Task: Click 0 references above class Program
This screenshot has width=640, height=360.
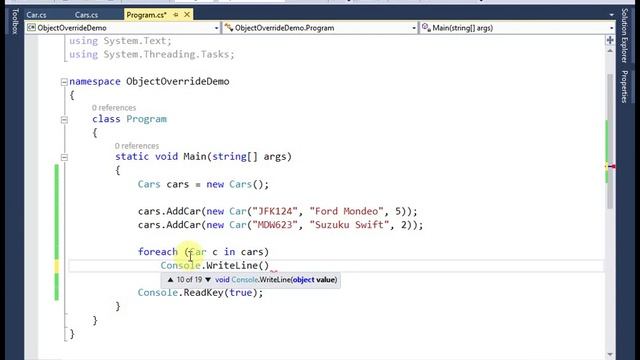Action: (x=114, y=108)
